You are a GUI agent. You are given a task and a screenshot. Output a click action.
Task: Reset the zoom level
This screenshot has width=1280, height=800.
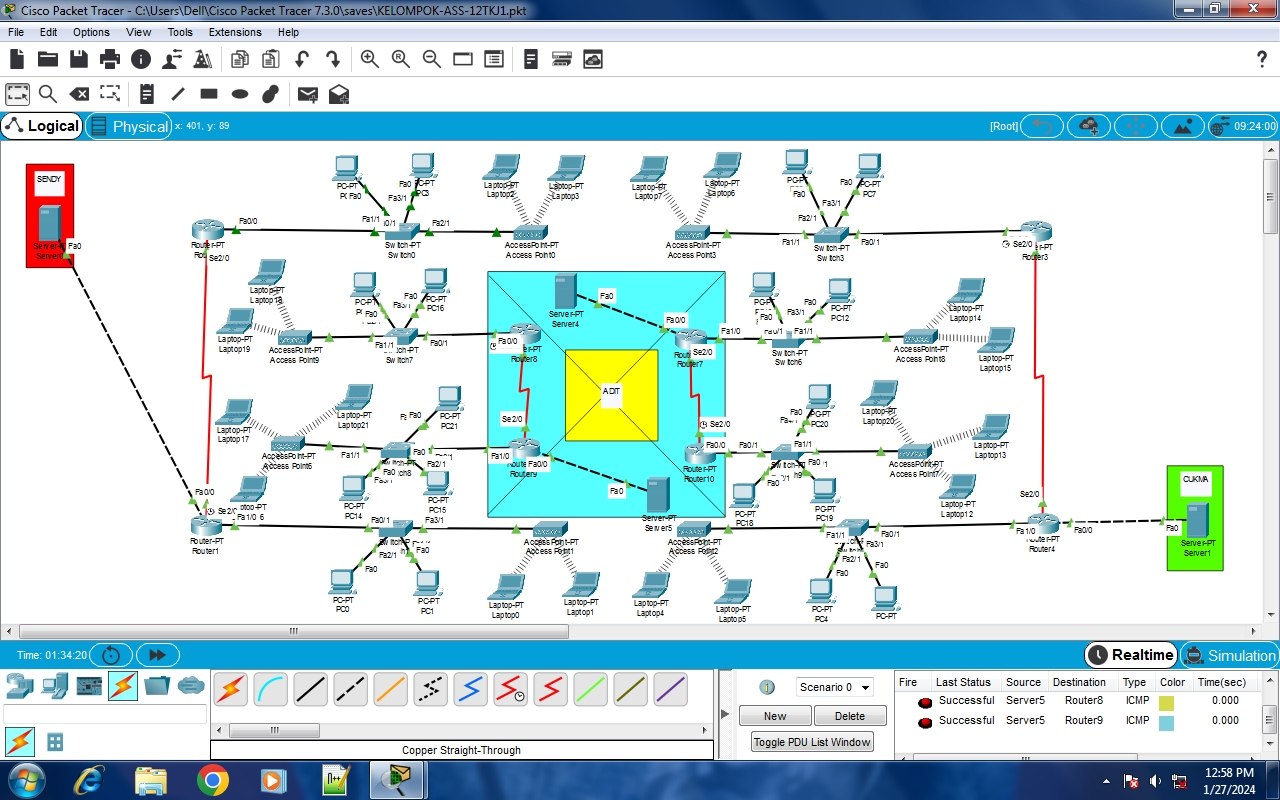(x=401, y=59)
